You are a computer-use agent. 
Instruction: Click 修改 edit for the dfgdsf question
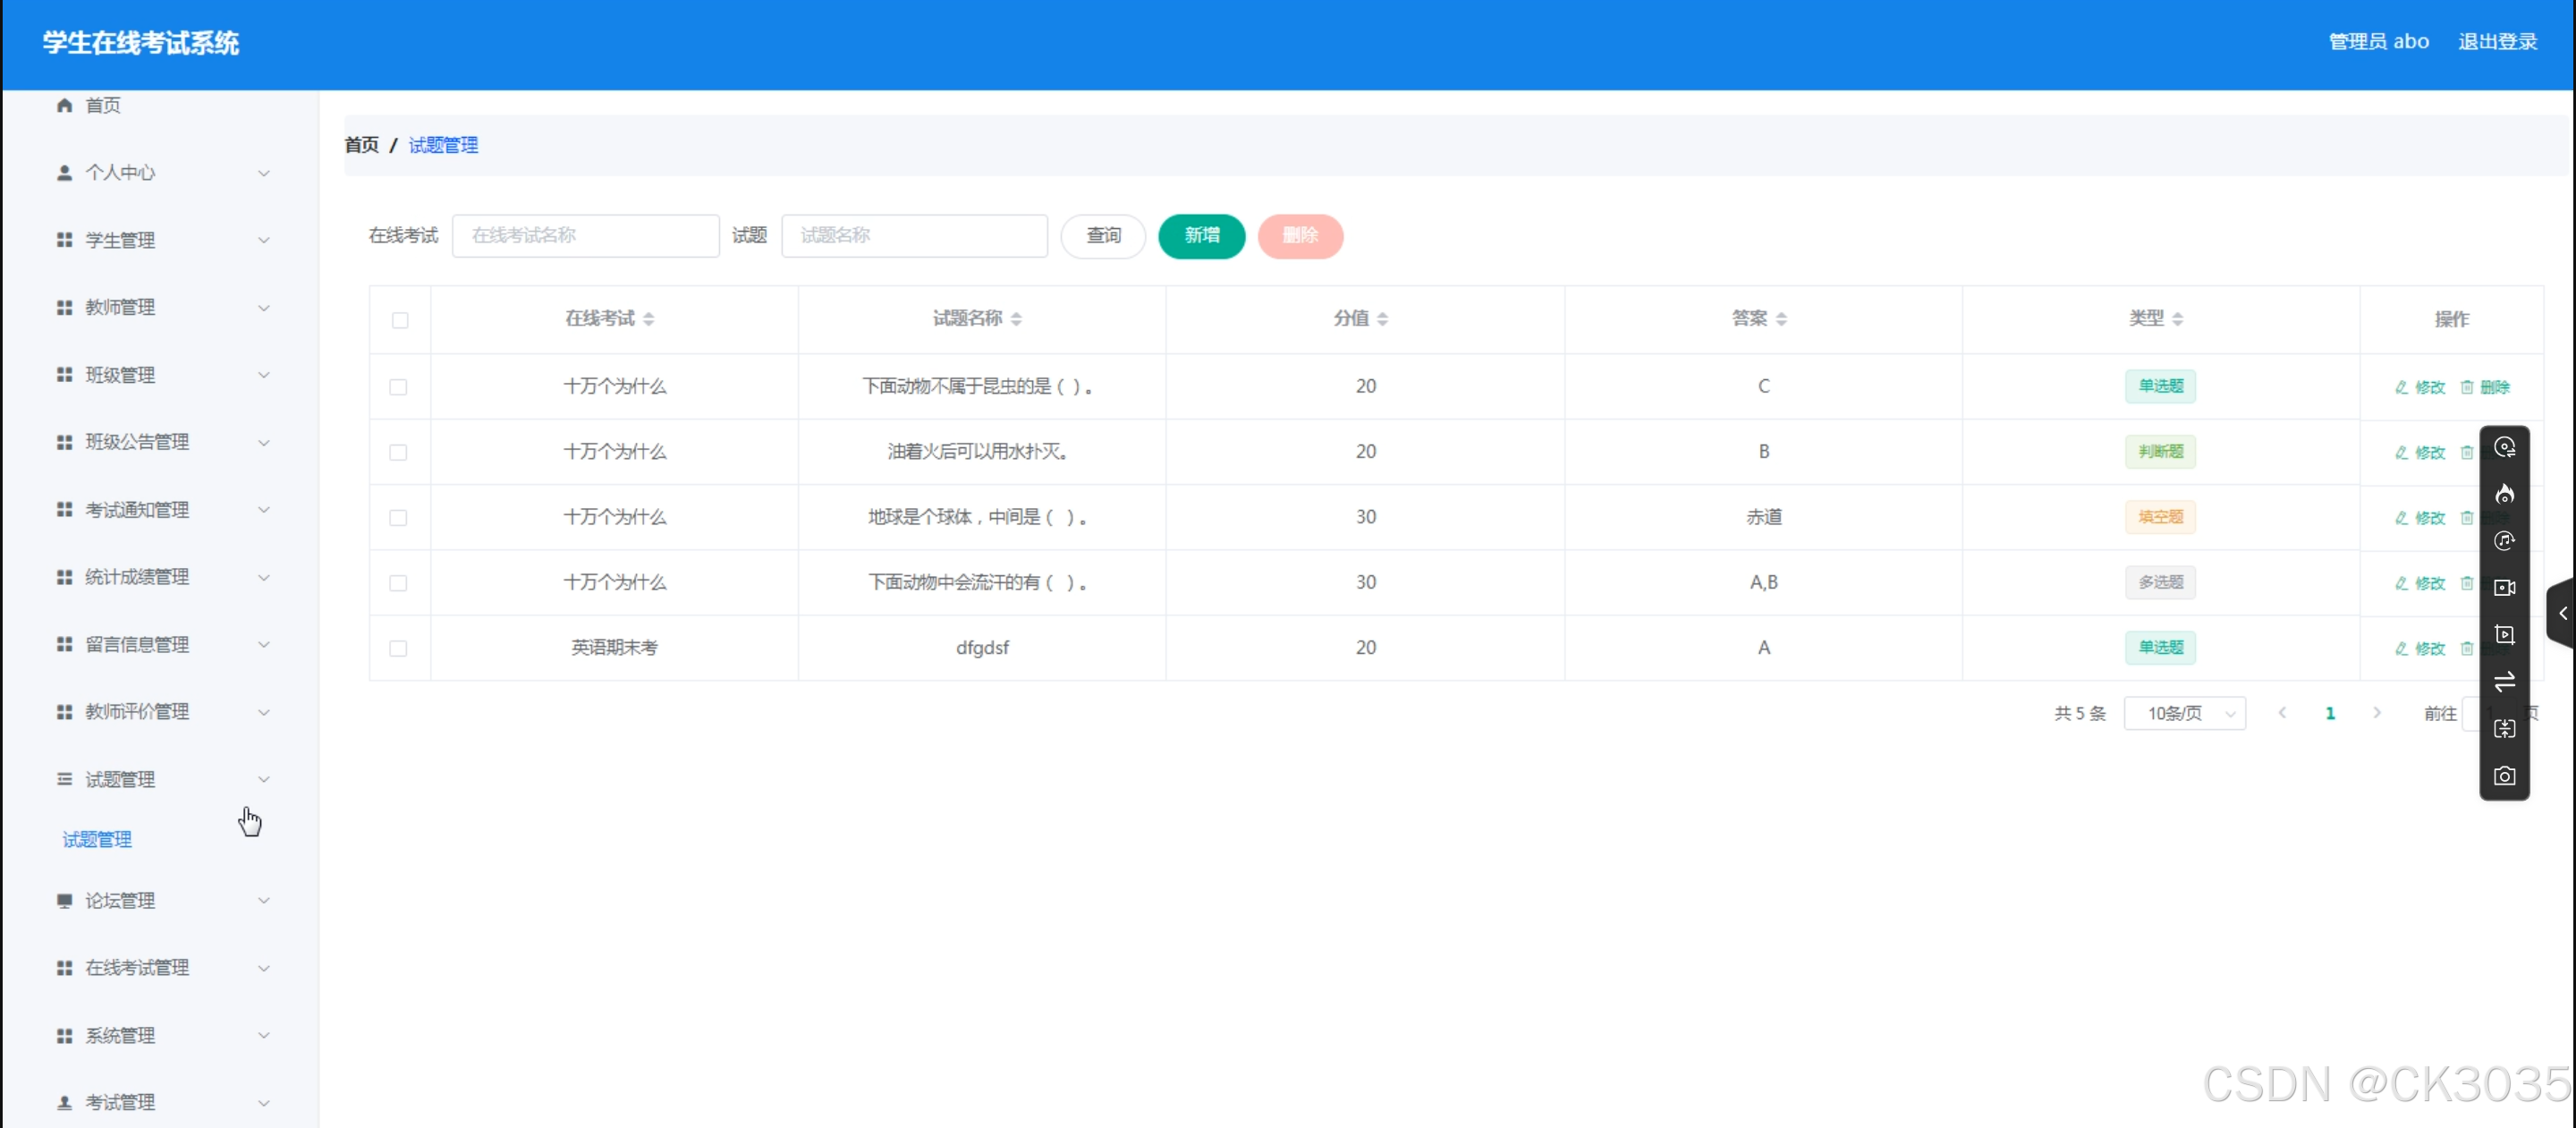(x=2420, y=648)
